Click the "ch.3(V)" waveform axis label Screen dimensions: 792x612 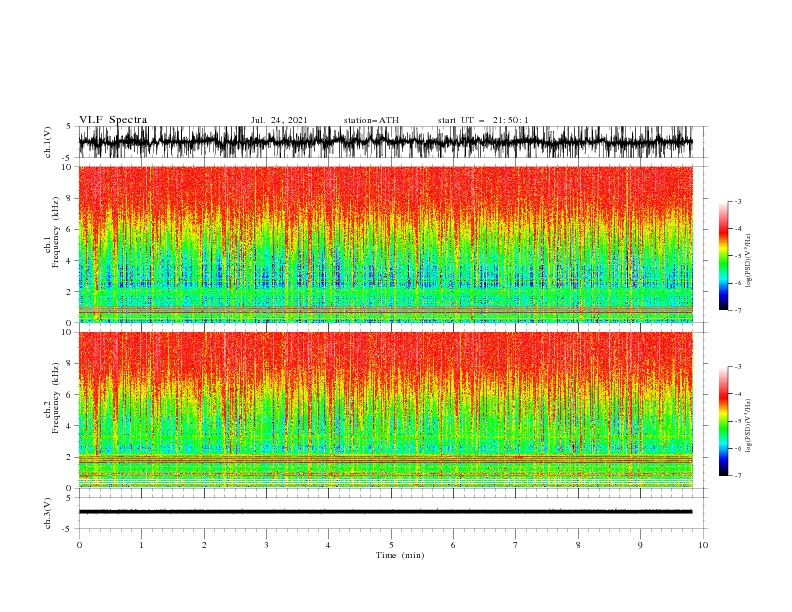[48, 513]
